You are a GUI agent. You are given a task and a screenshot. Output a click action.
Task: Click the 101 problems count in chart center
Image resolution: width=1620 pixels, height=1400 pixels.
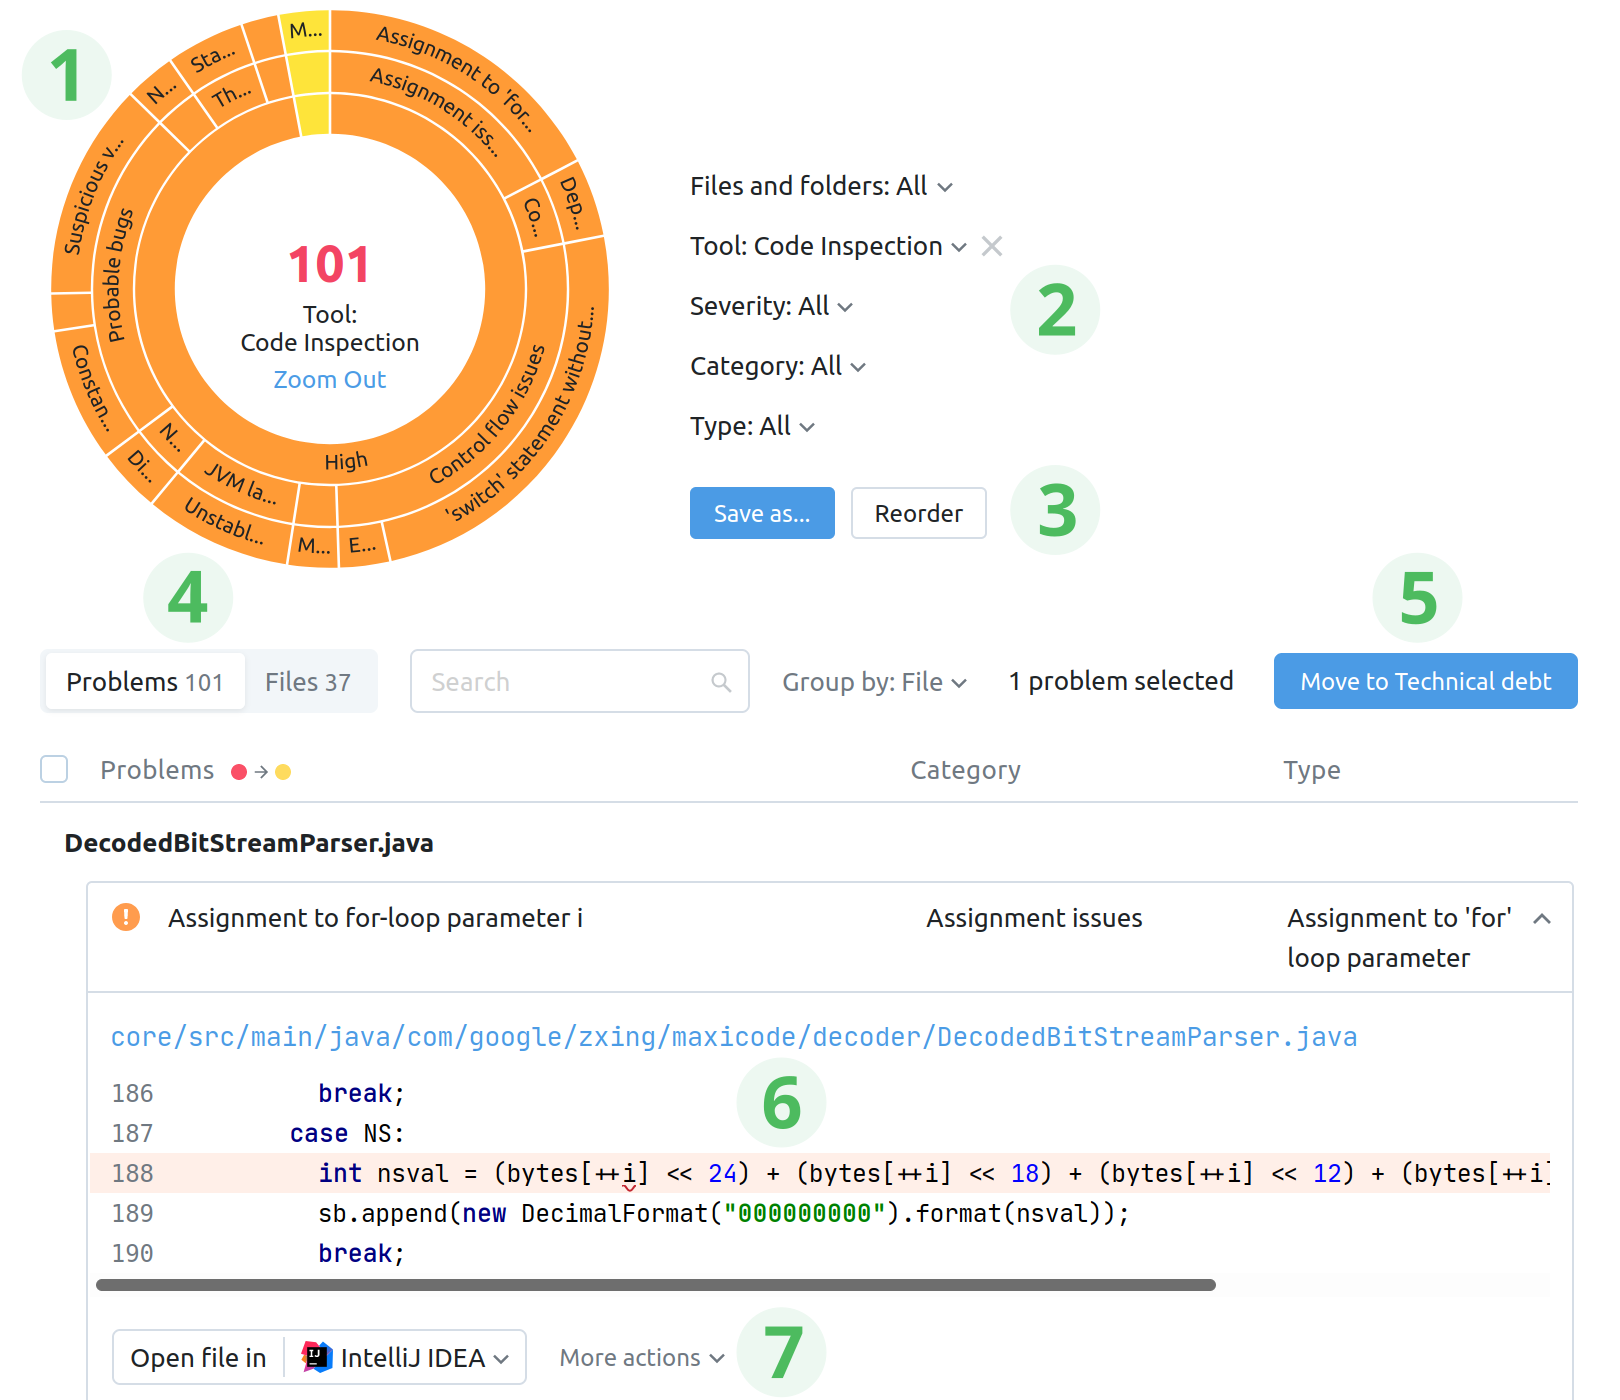pos(329,265)
